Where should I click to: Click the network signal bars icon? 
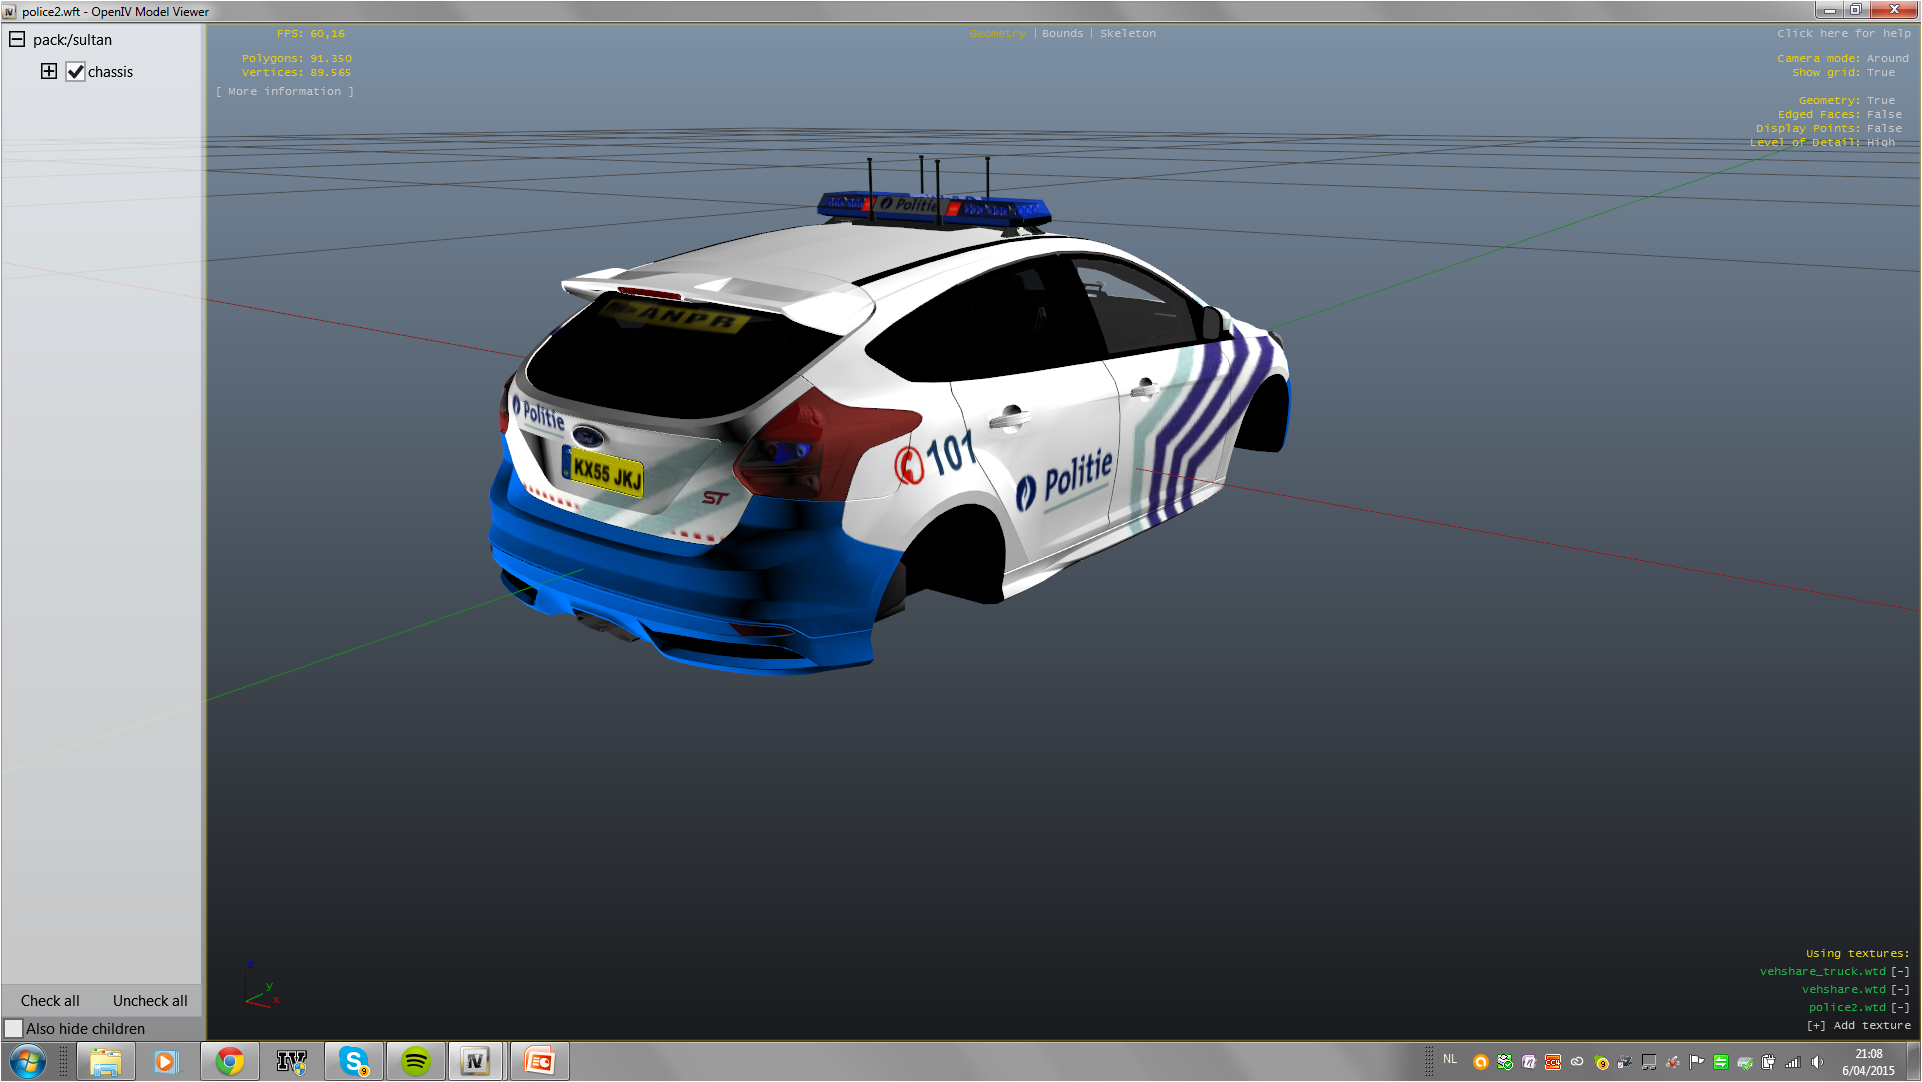click(1793, 1062)
